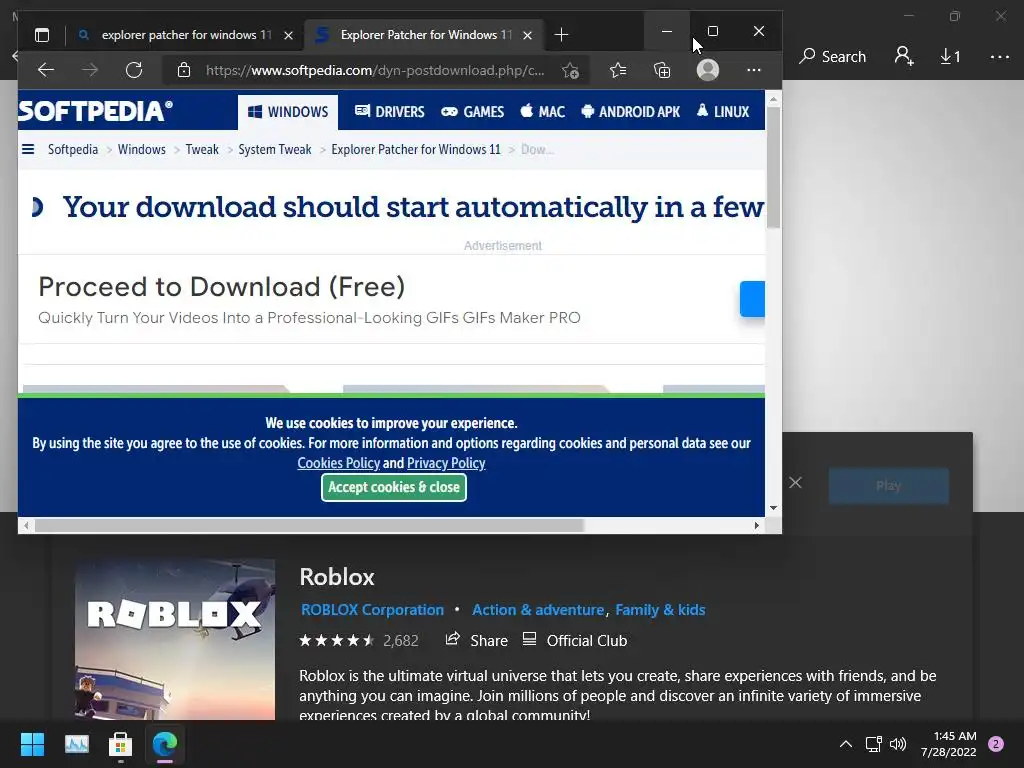
Task: Close the Softpedia Explorer Patcher tab
Action: 528,35
